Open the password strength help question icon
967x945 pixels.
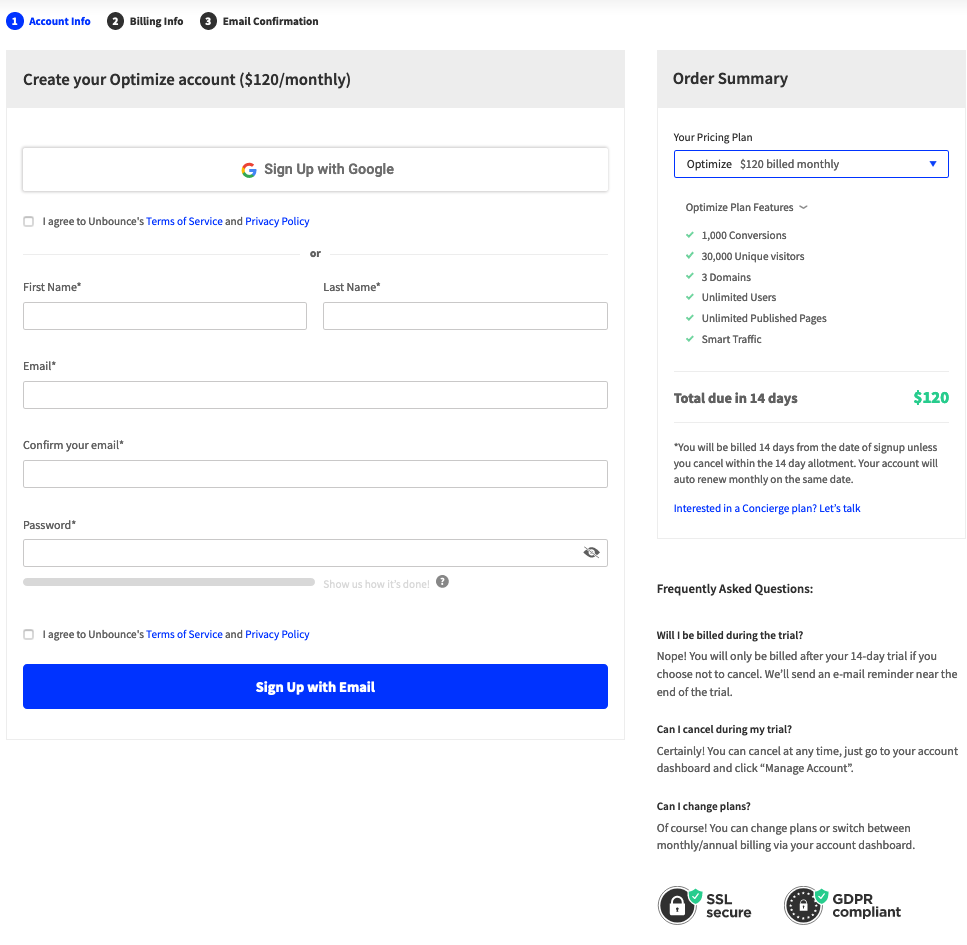coord(442,582)
